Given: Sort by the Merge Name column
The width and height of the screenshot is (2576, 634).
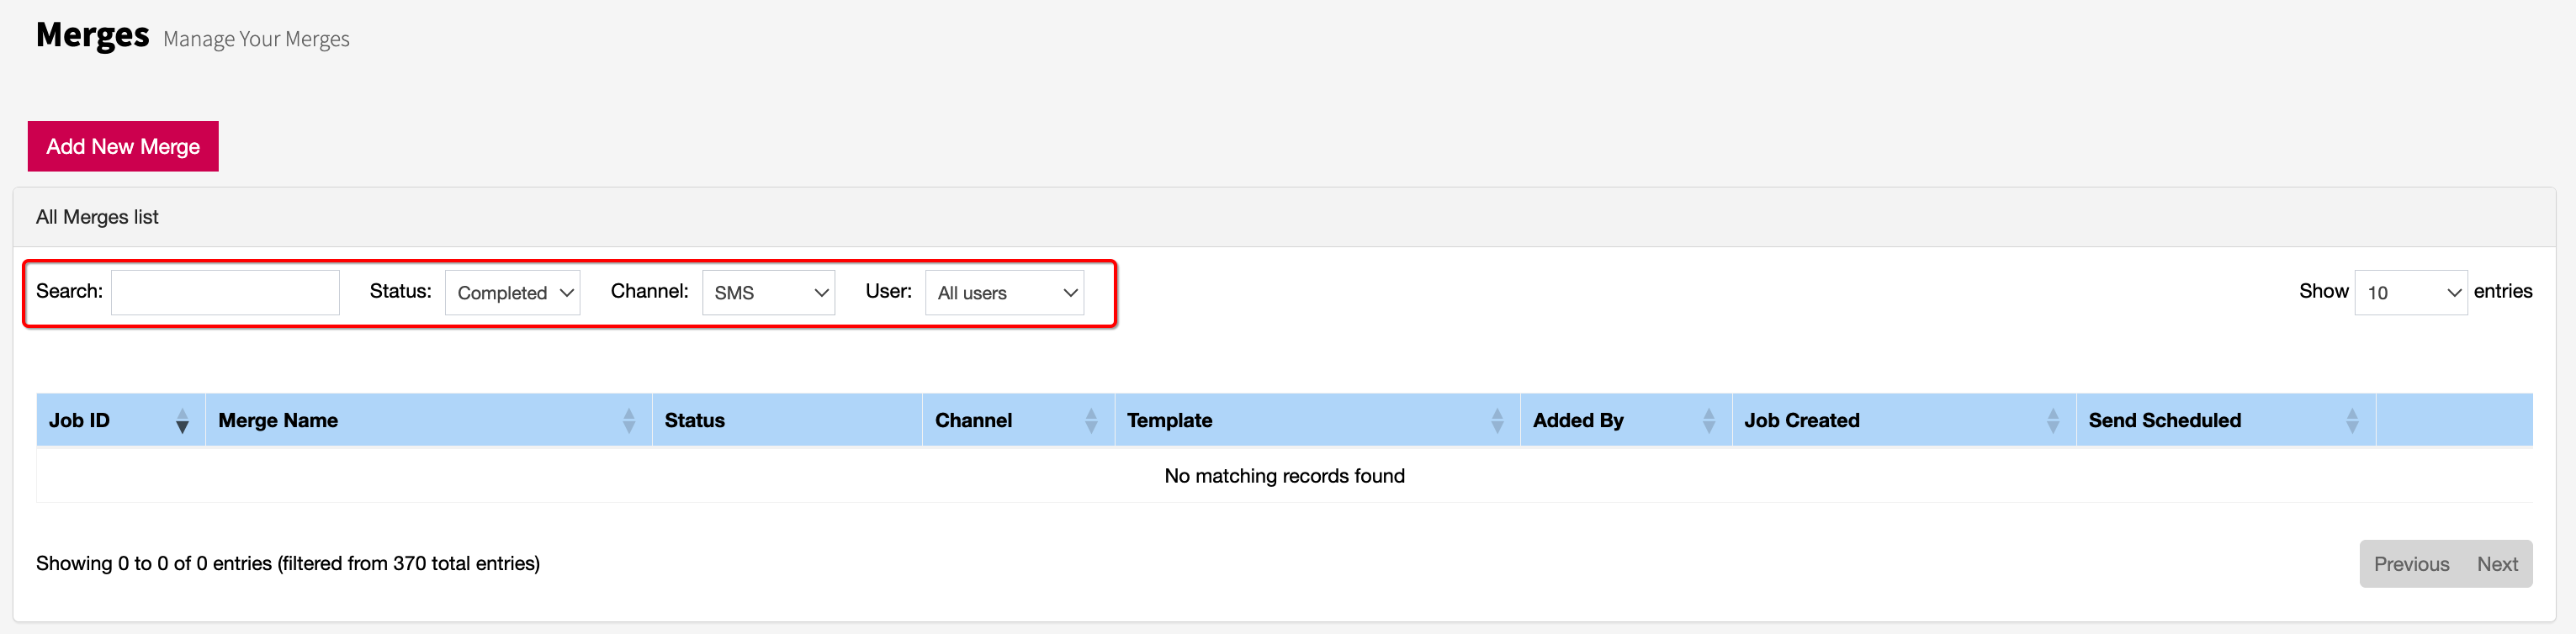Looking at the screenshot, I should pyautogui.click(x=428, y=420).
